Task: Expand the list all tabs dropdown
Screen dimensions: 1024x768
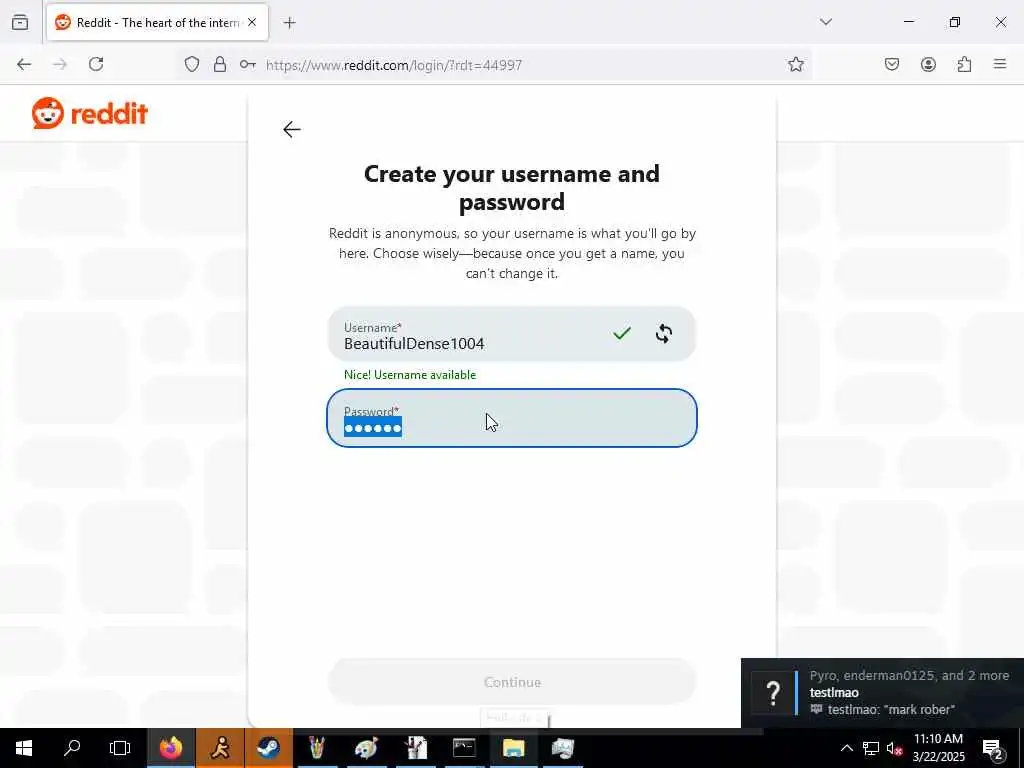Action: tap(826, 22)
